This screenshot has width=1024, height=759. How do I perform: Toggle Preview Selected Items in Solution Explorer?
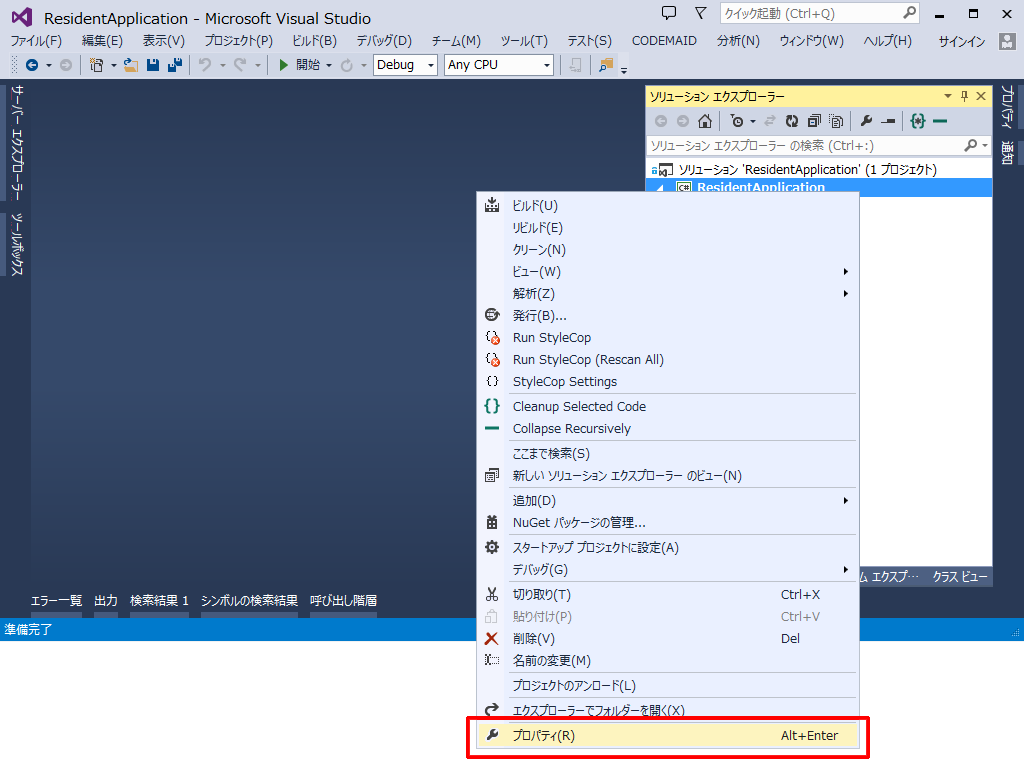[888, 121]
